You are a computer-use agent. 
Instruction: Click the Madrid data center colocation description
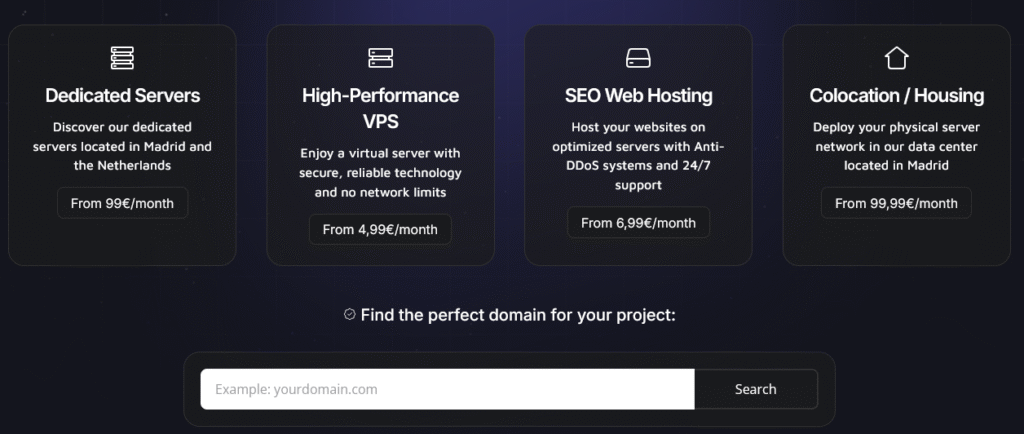(896, 146)
